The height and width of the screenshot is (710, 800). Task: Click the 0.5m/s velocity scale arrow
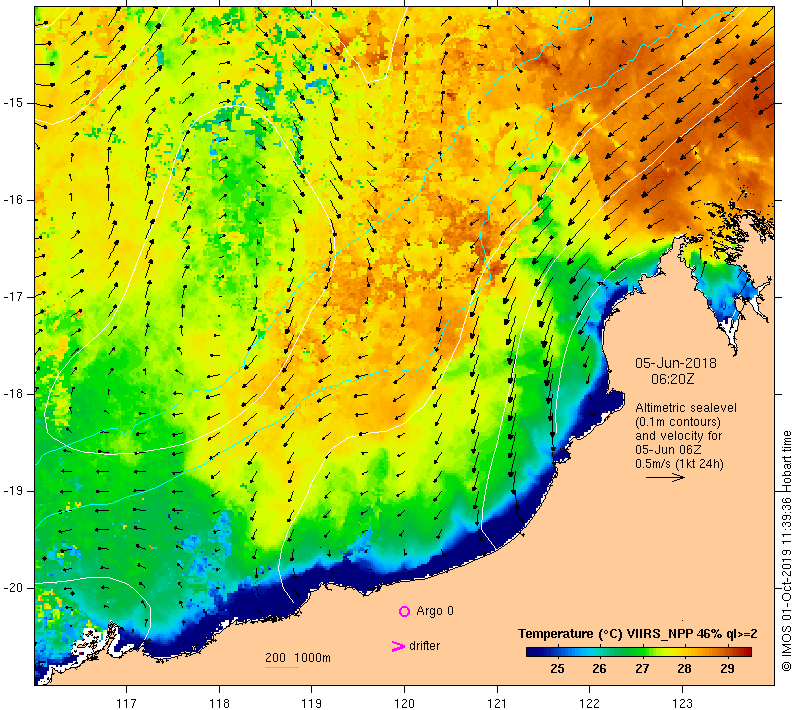(x=665, y=478)
